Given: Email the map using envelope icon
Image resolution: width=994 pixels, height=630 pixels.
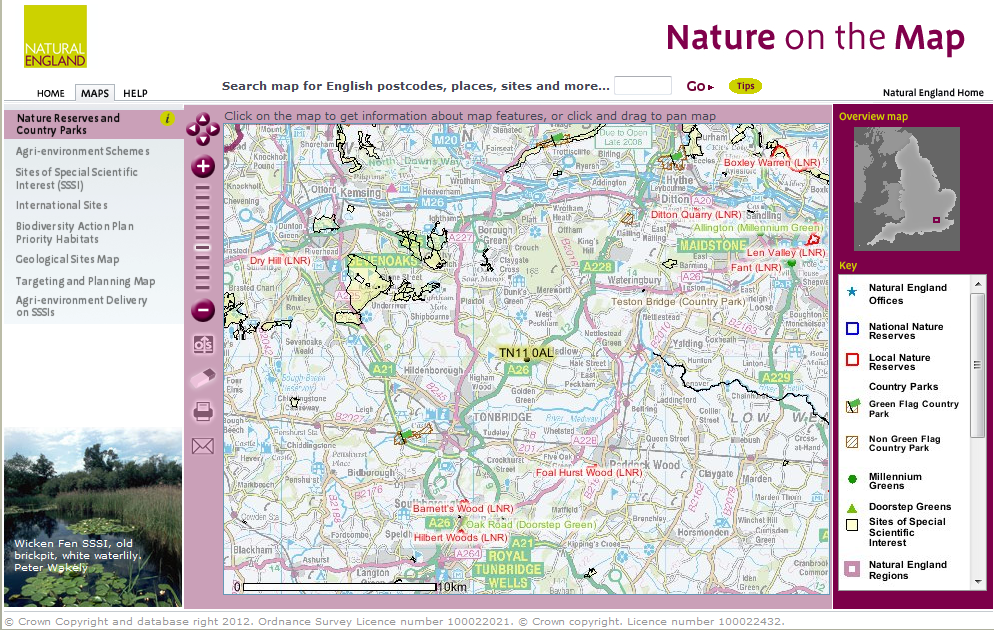Looking at the screenshot, I should [x=203, y=446].
